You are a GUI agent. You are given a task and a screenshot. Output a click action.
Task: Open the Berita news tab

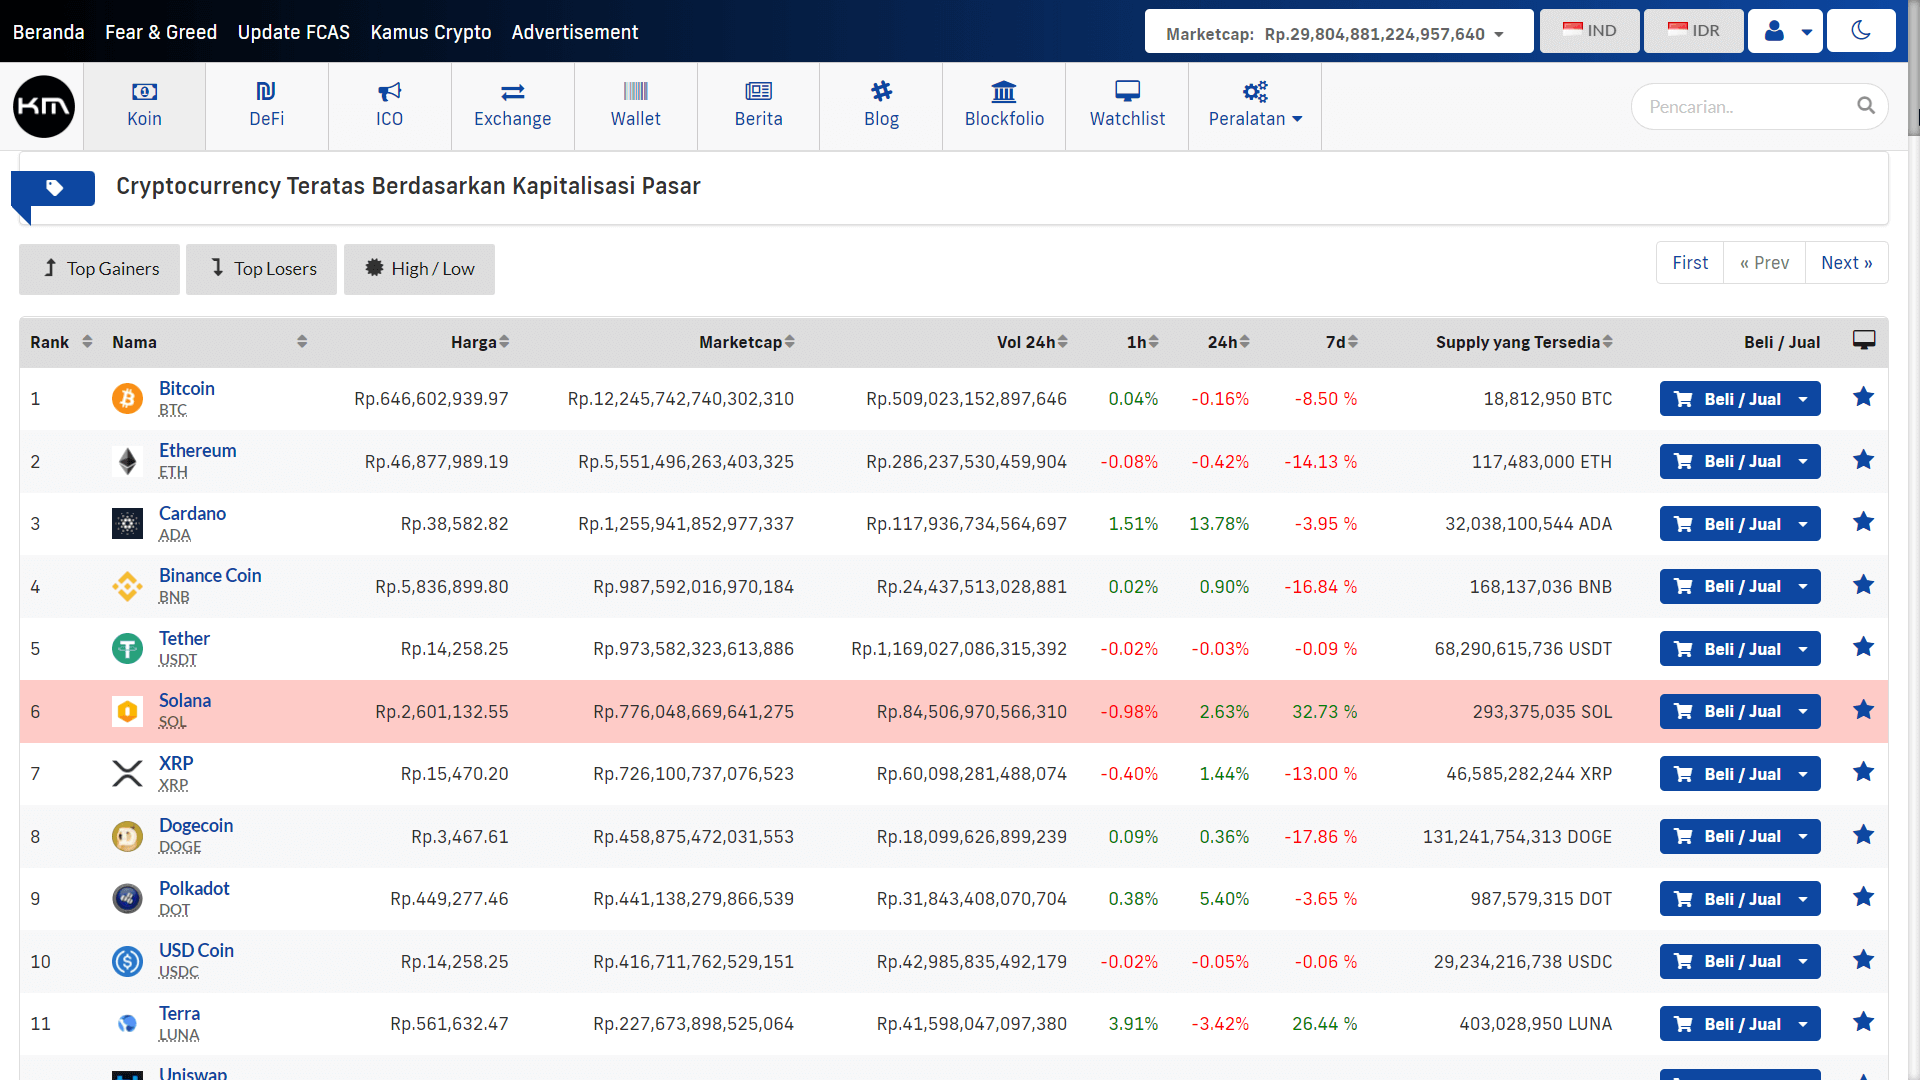coord(759,107)
